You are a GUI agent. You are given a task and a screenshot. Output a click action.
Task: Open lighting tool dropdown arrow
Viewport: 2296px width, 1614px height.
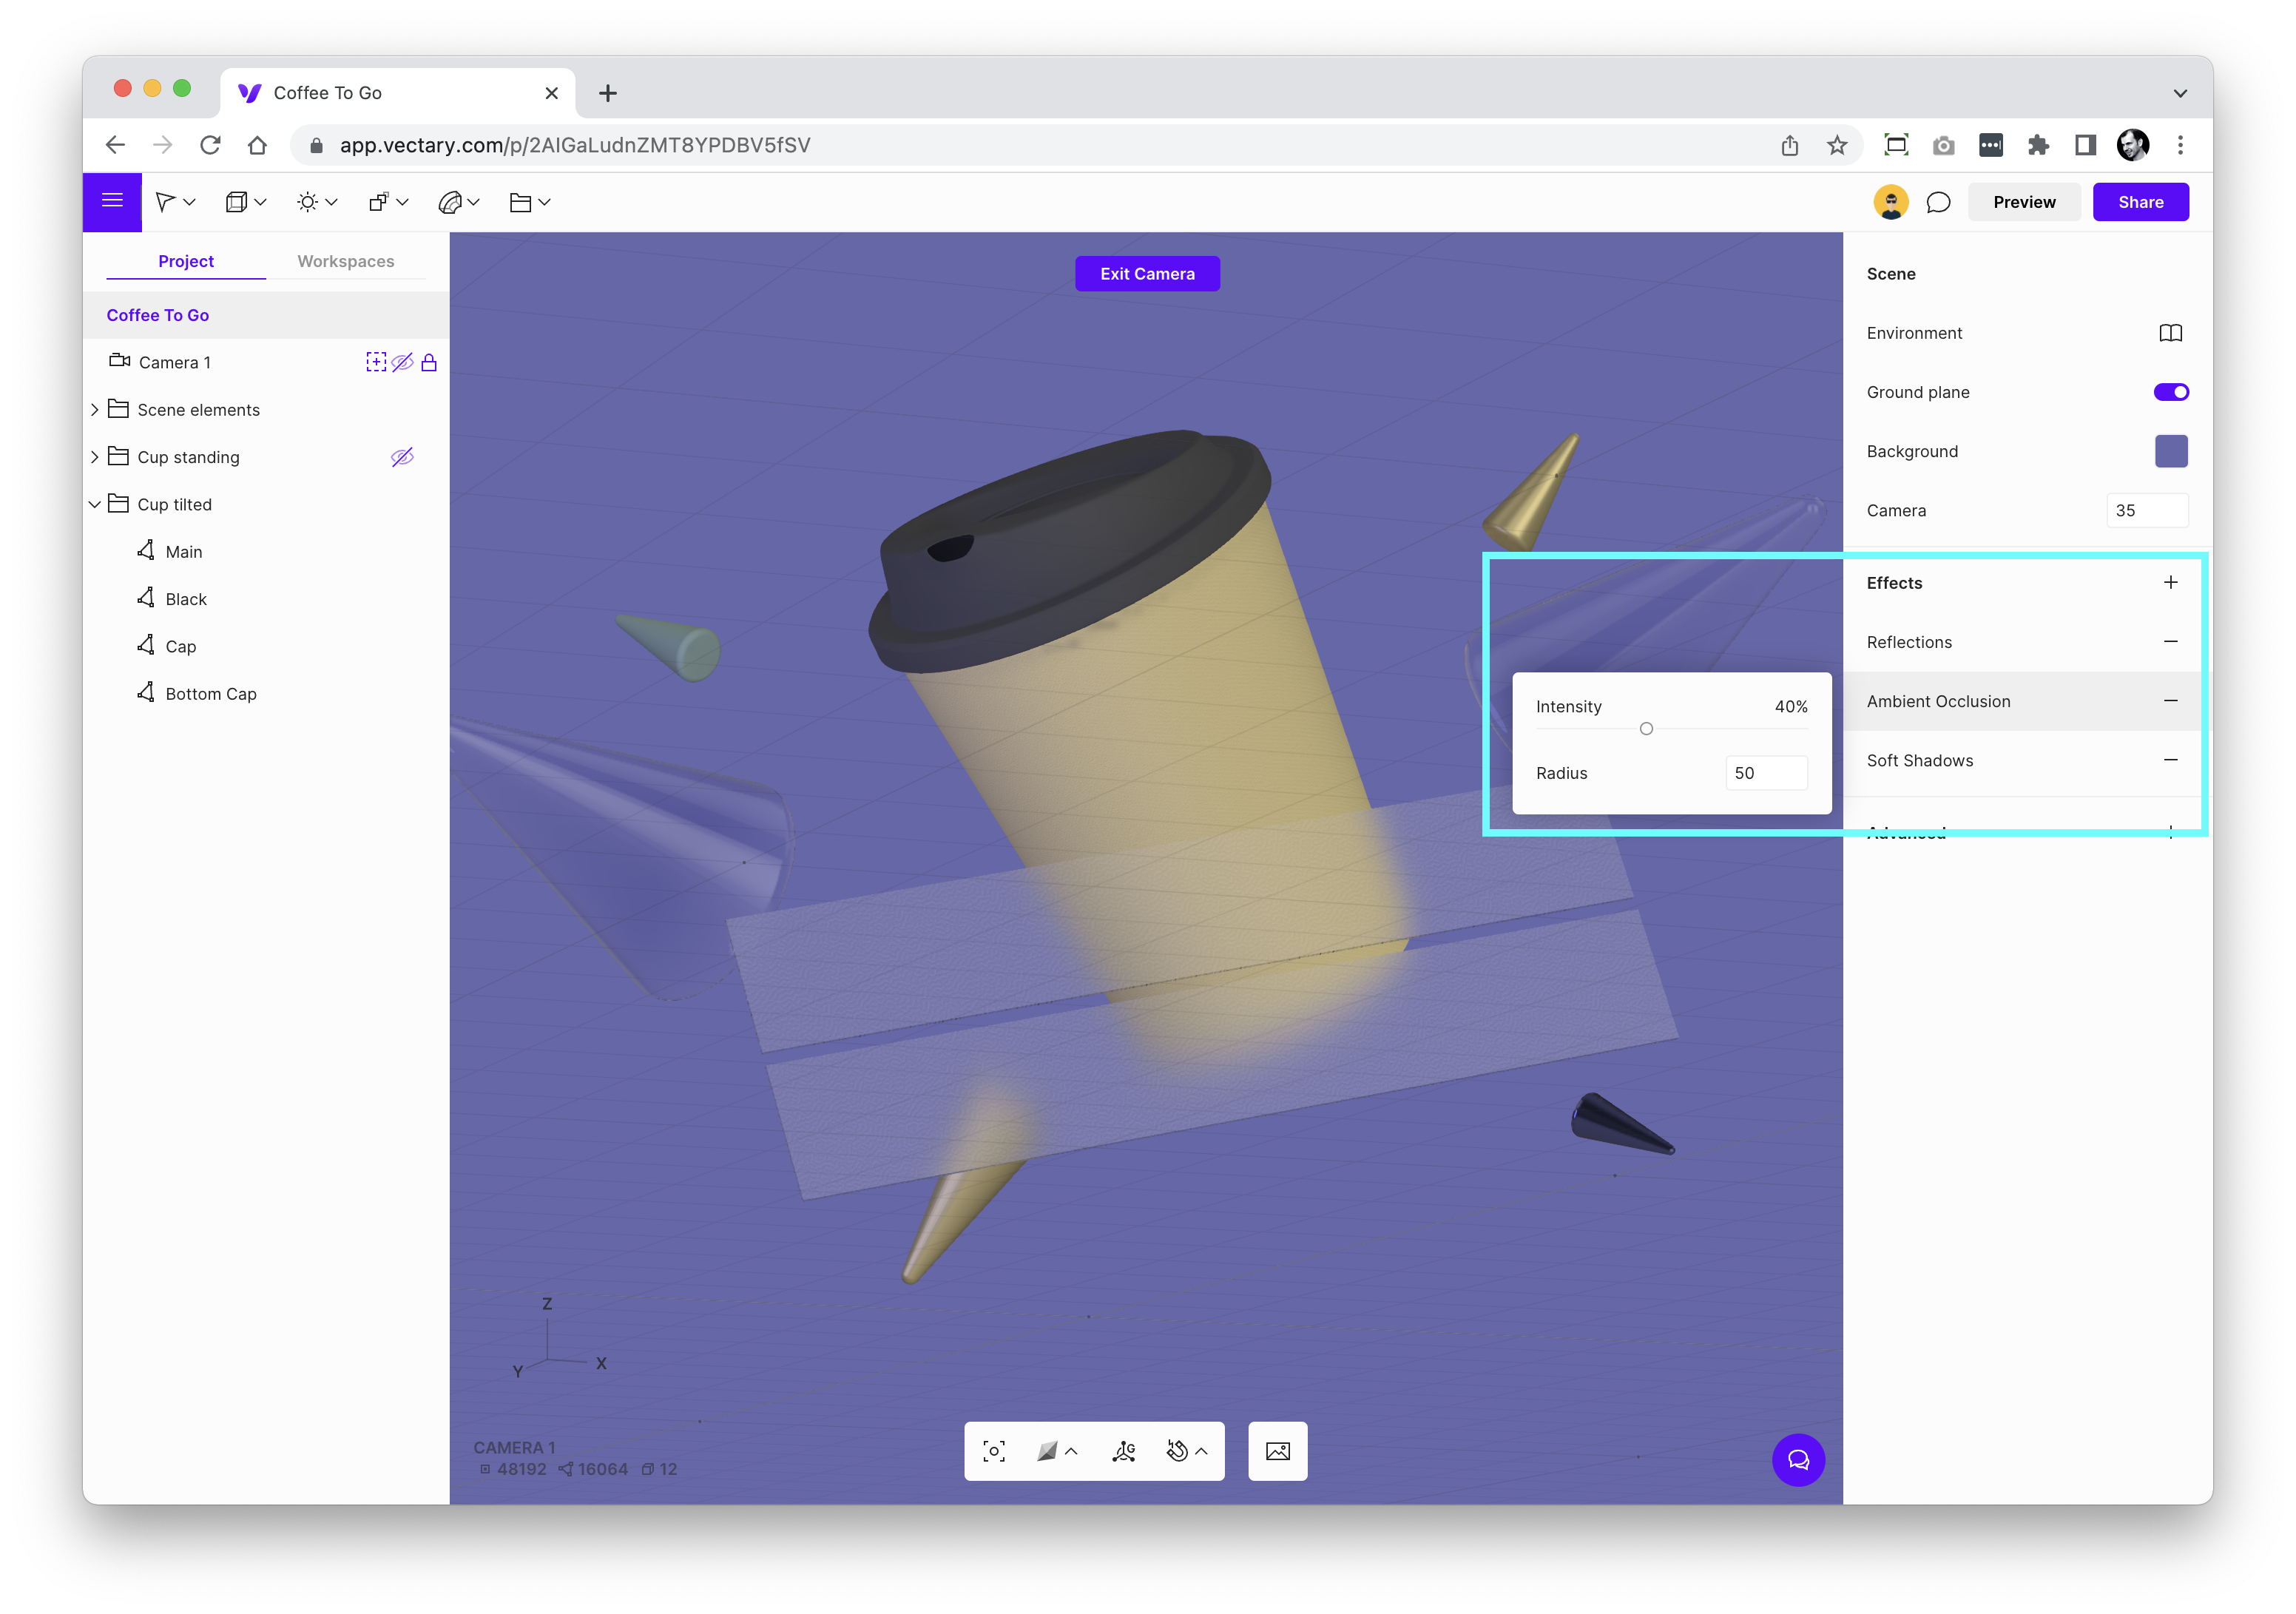(x=331, y=202)
